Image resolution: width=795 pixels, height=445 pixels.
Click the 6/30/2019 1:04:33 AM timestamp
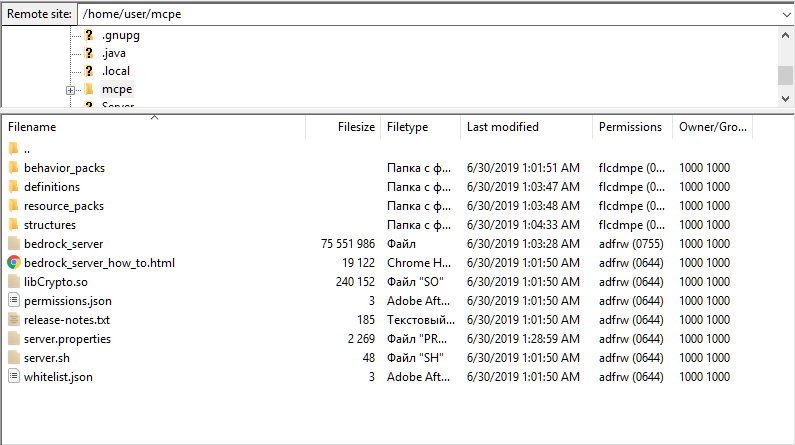coord(523,225)
